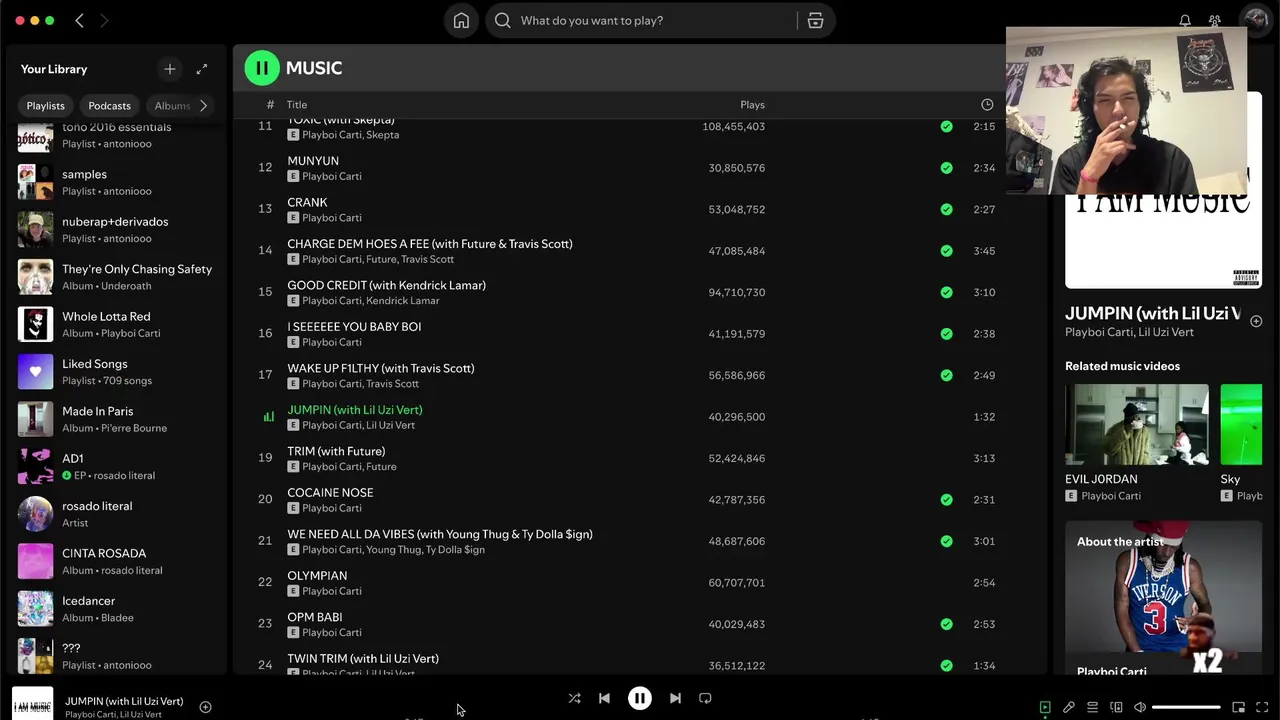Open the Home icon in top bar

[x=461, y=21]
